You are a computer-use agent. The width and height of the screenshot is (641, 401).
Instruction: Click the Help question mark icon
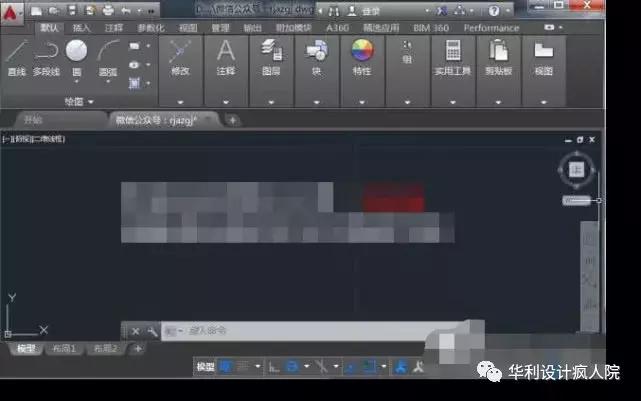click(x=494, y=11)
